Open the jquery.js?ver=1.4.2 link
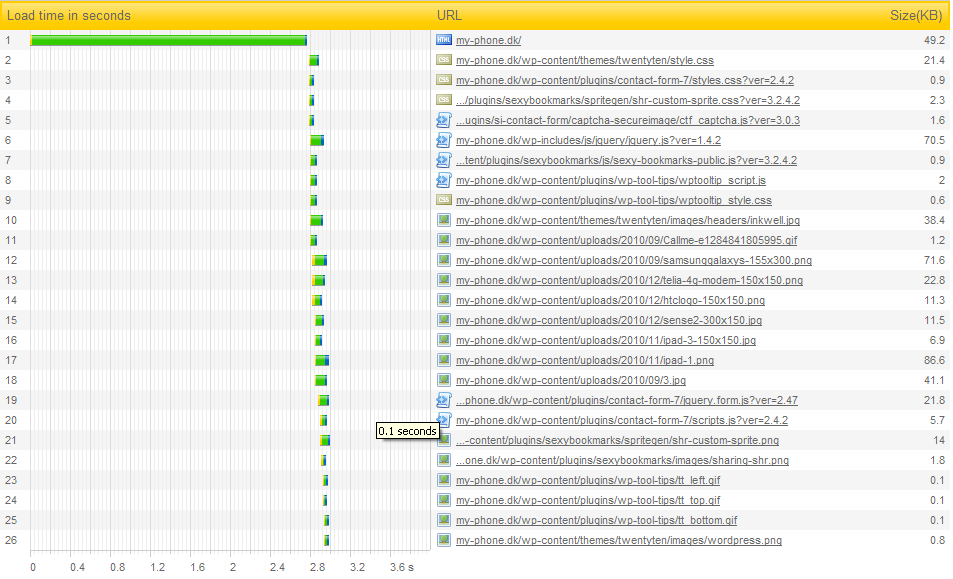This screenshot has height=579, width=953. click(588, 141)
